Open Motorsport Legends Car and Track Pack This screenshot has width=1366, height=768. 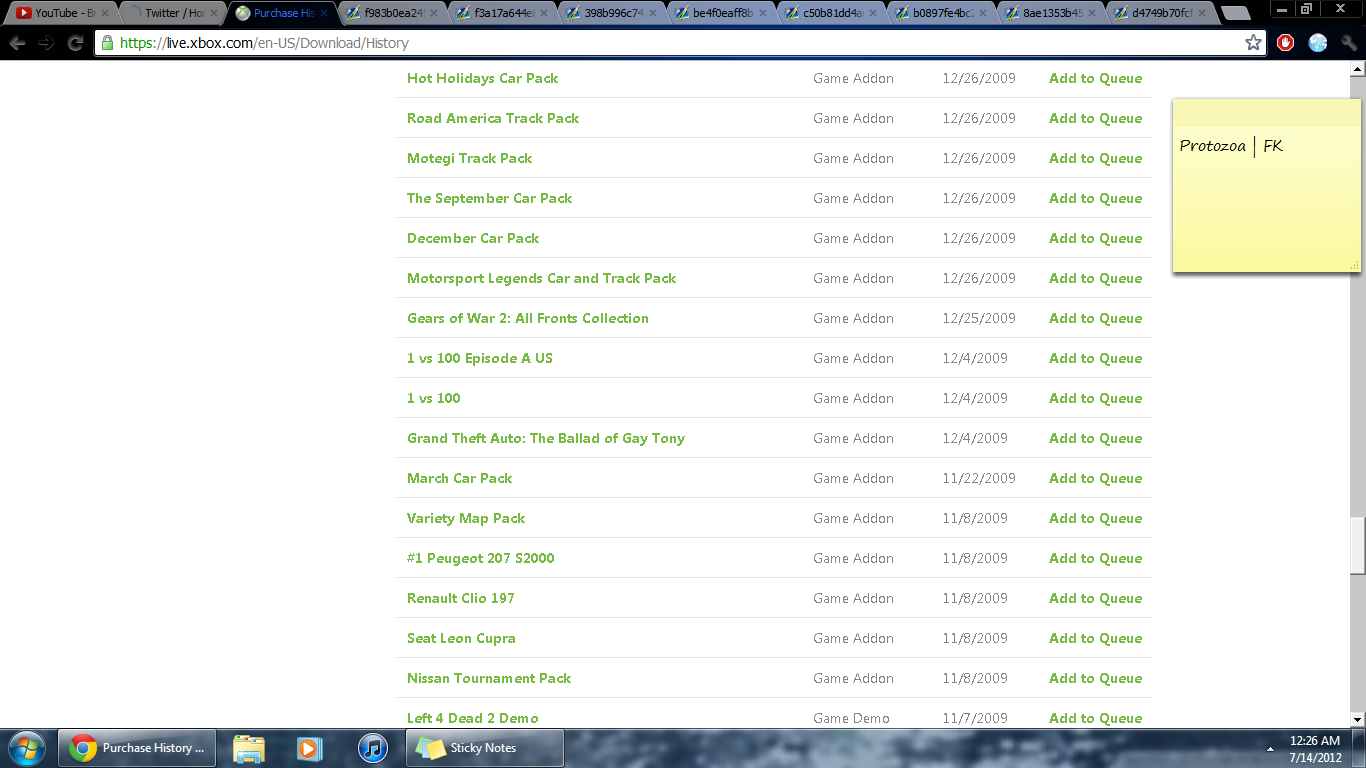pos(541,278)
